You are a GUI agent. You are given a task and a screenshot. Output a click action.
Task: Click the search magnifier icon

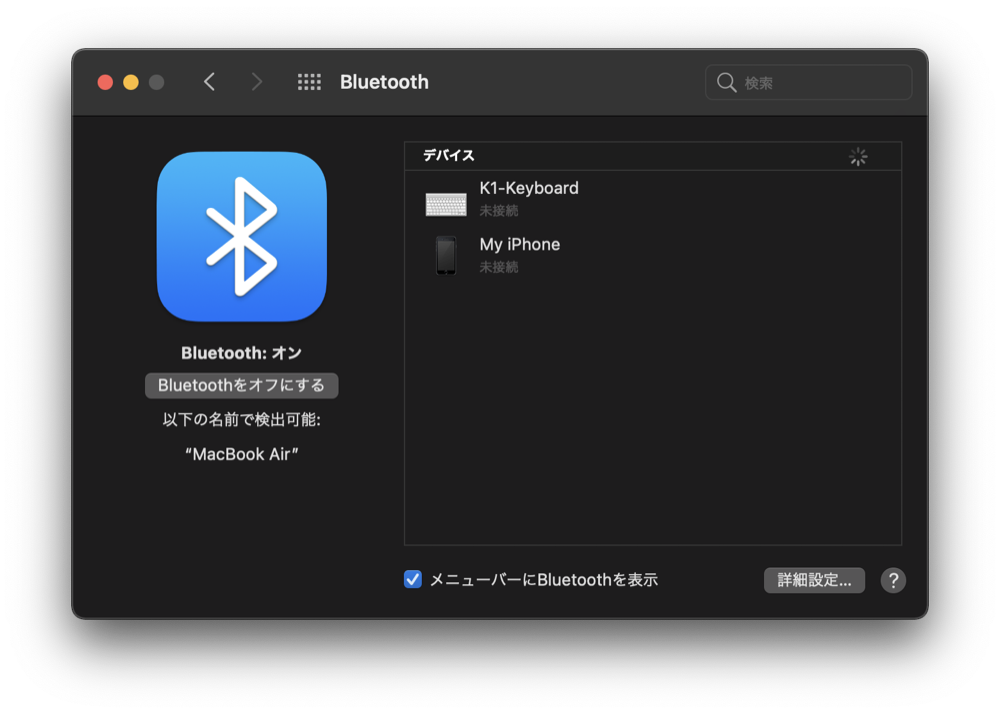[726, 82]
